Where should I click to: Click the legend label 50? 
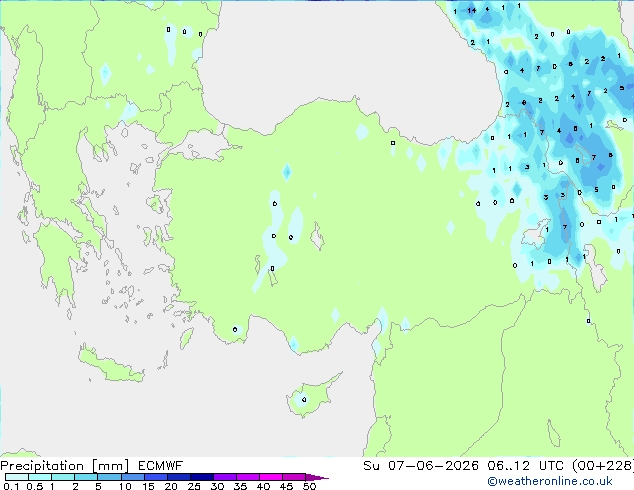coord(309,486)
